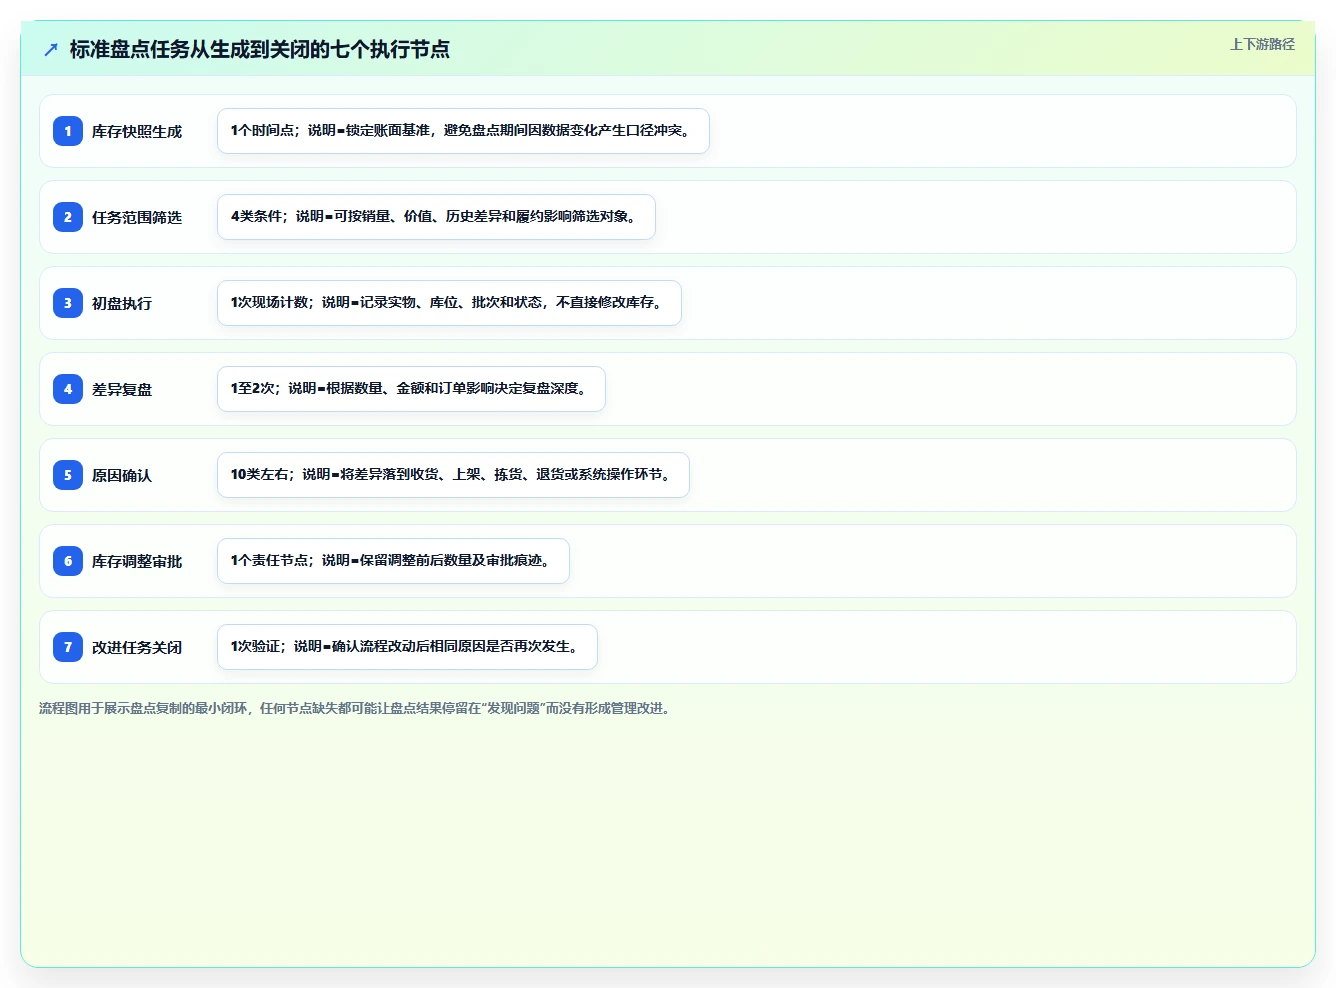Select step number badge 5
Image resolution: width=1336 pixels, height=988 pixels.
click(68, 475)
